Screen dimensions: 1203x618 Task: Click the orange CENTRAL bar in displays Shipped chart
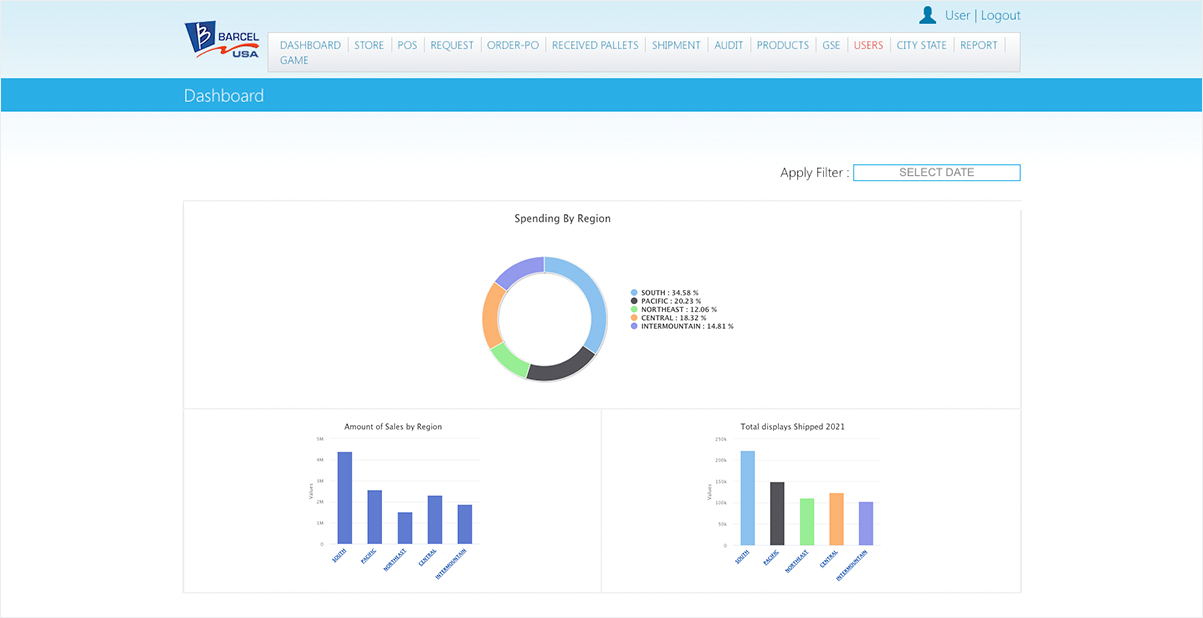coord(836,520)
